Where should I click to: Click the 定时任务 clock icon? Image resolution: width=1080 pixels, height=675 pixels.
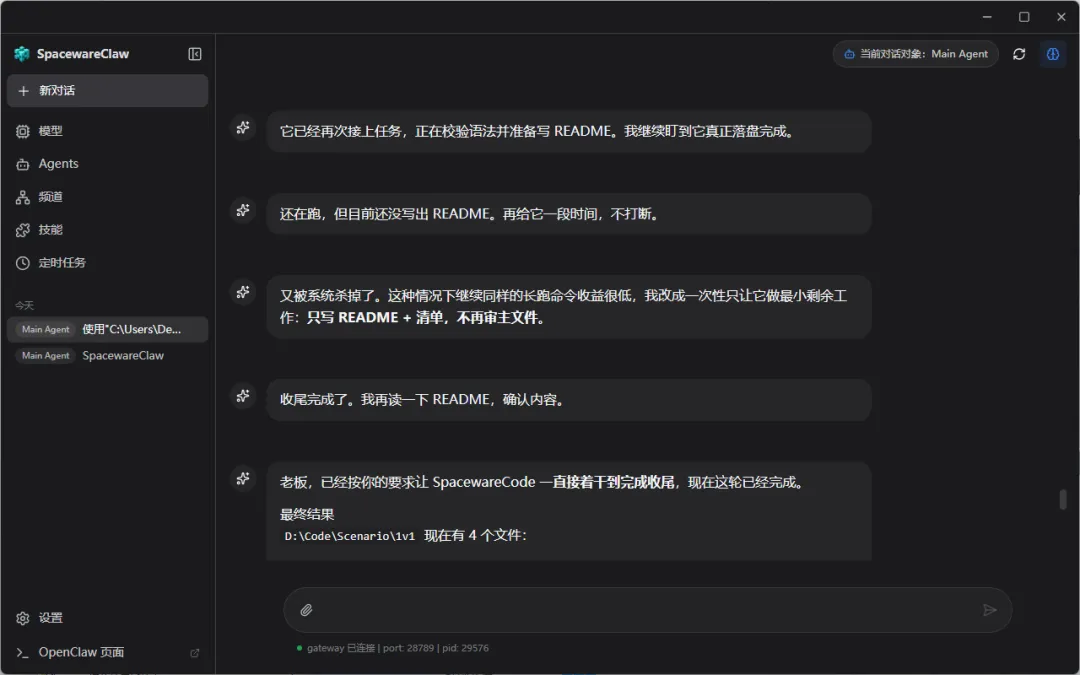tap(23, 263)
